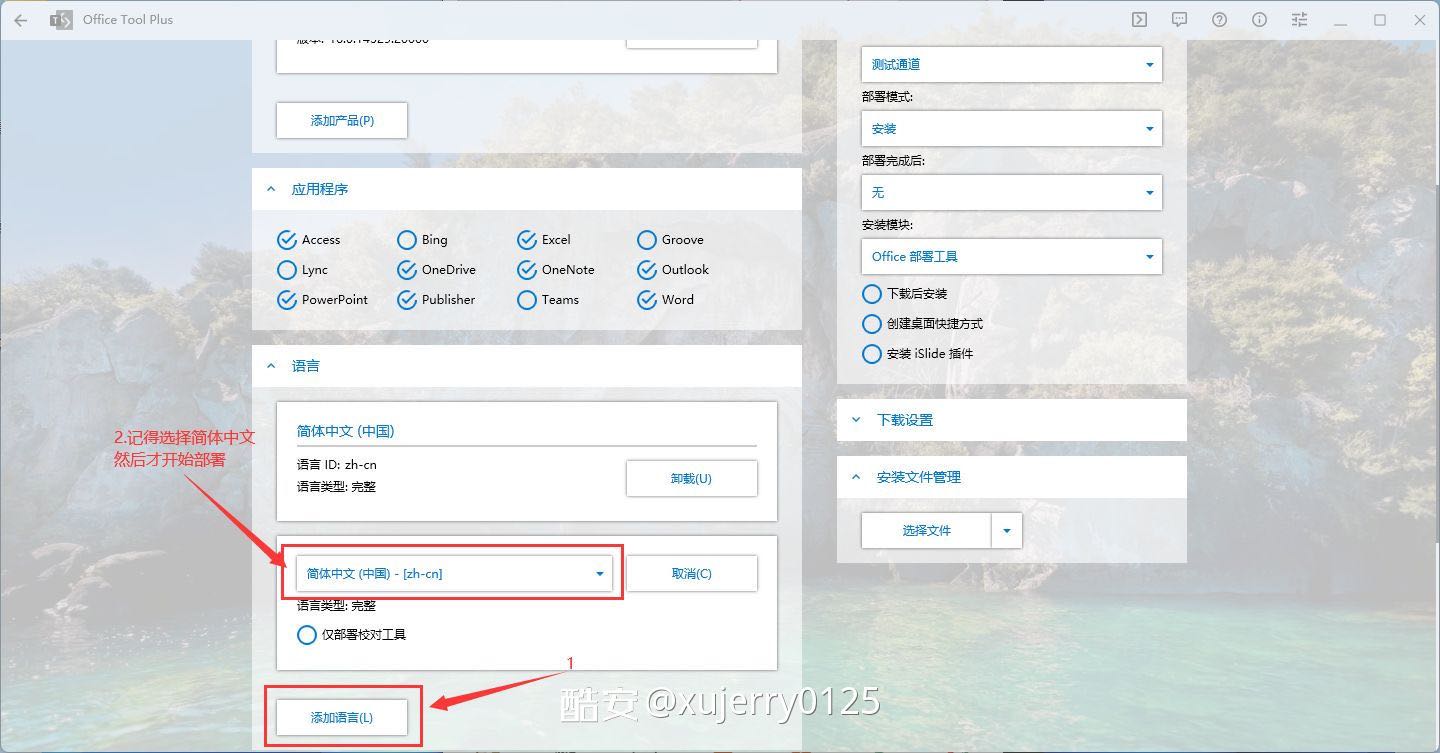Open the 部署模式 dropdown showing 安装
Viewport: 1440px width, 753px height.
[1011, 129]
